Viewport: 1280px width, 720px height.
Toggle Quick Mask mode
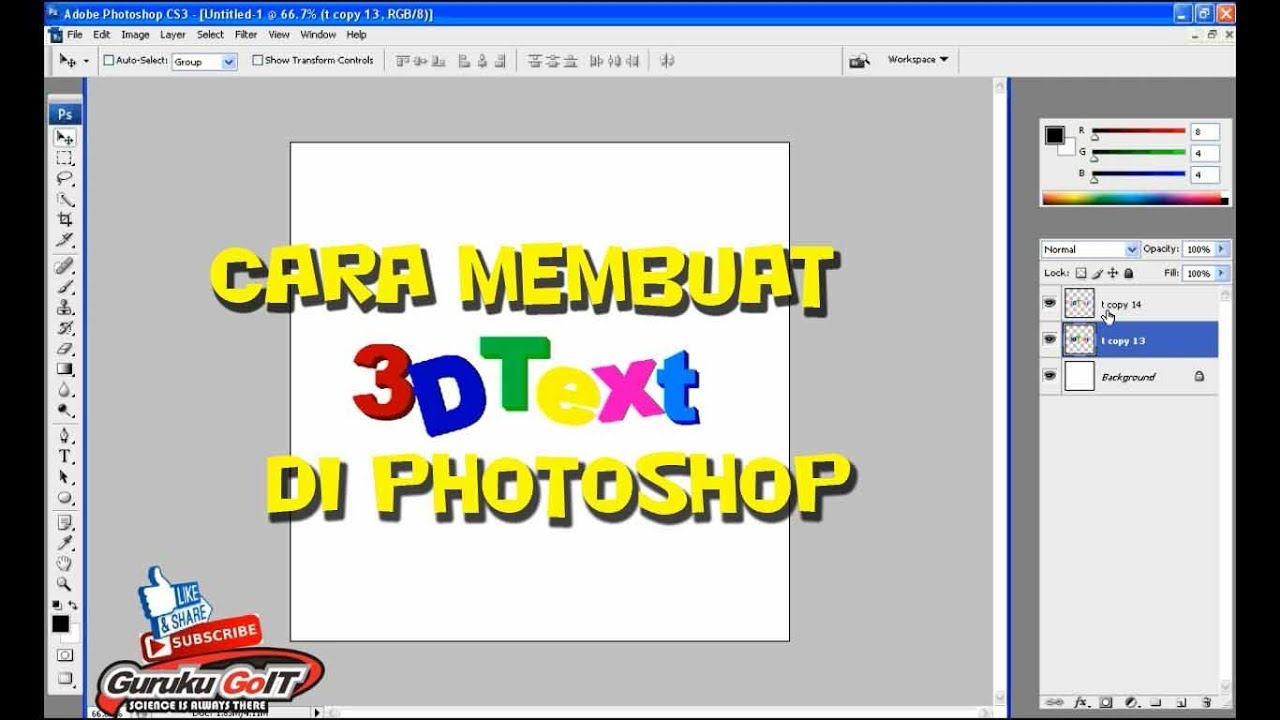(65, 656)
